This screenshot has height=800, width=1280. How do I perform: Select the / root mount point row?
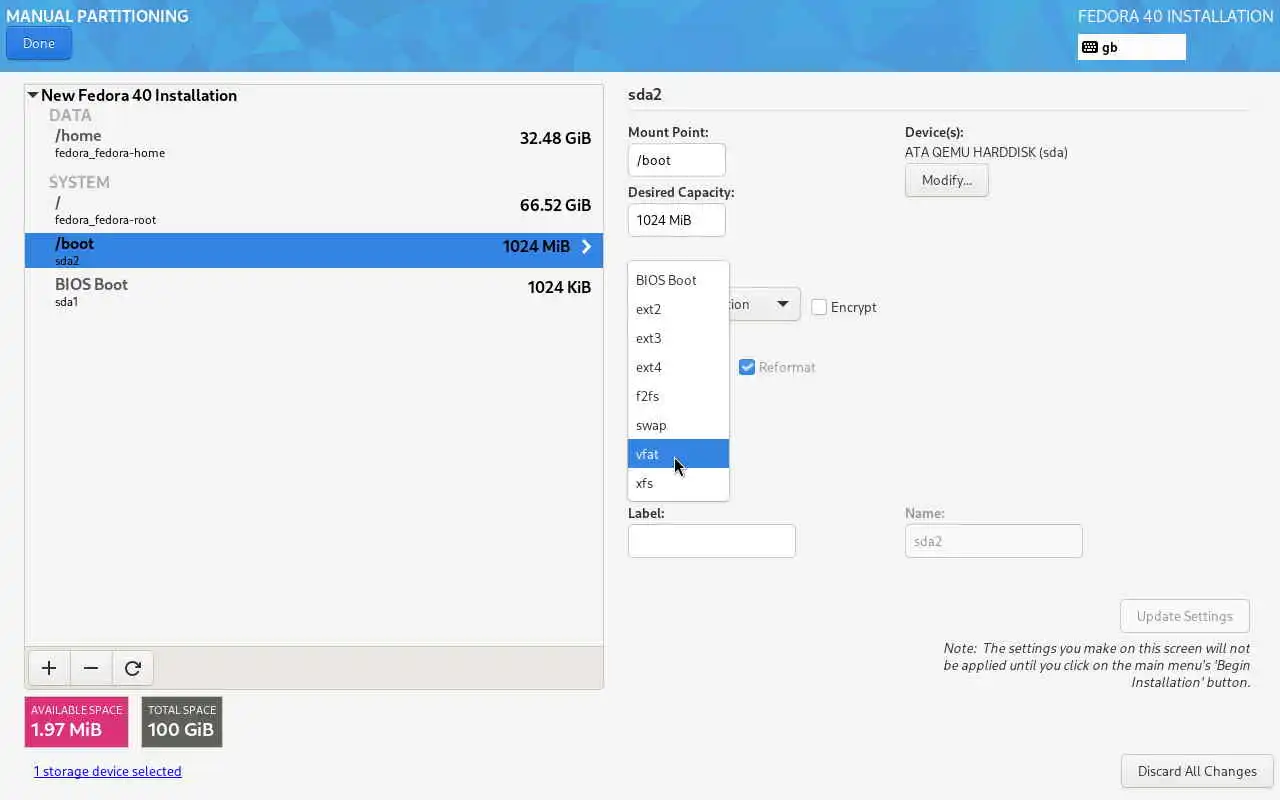pos(314,210)
